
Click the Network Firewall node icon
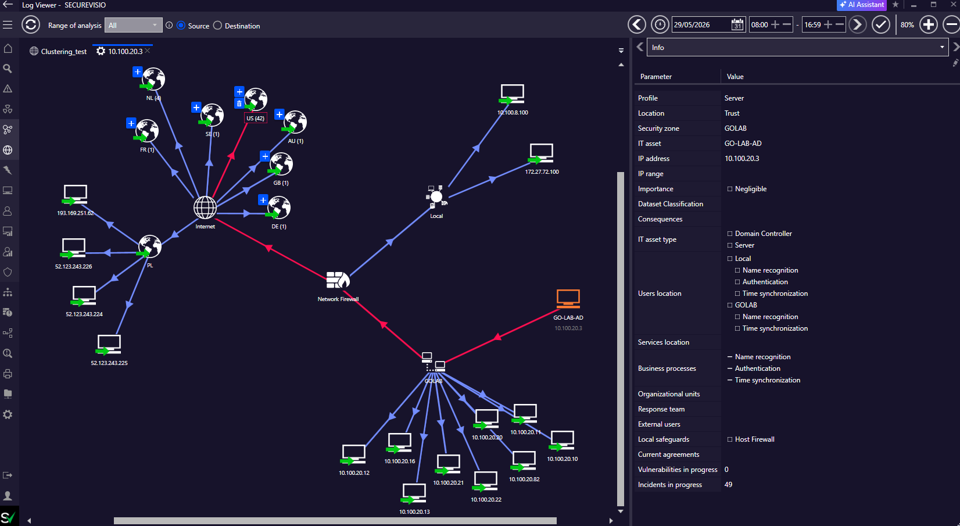(337, 280)
